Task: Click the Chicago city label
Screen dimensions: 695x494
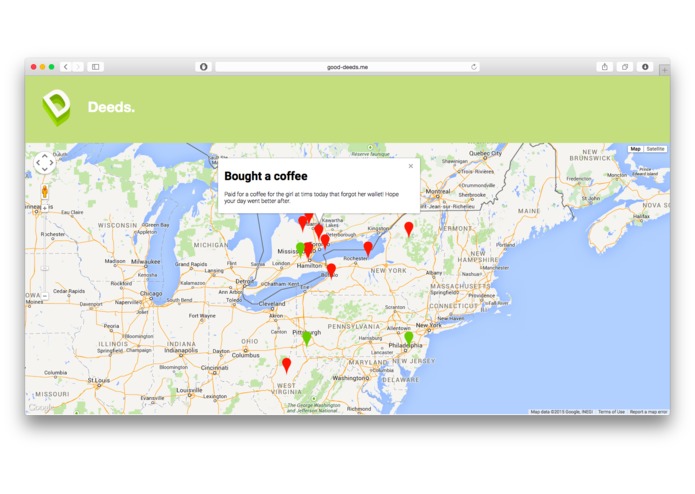Action: tap(151, 293)
